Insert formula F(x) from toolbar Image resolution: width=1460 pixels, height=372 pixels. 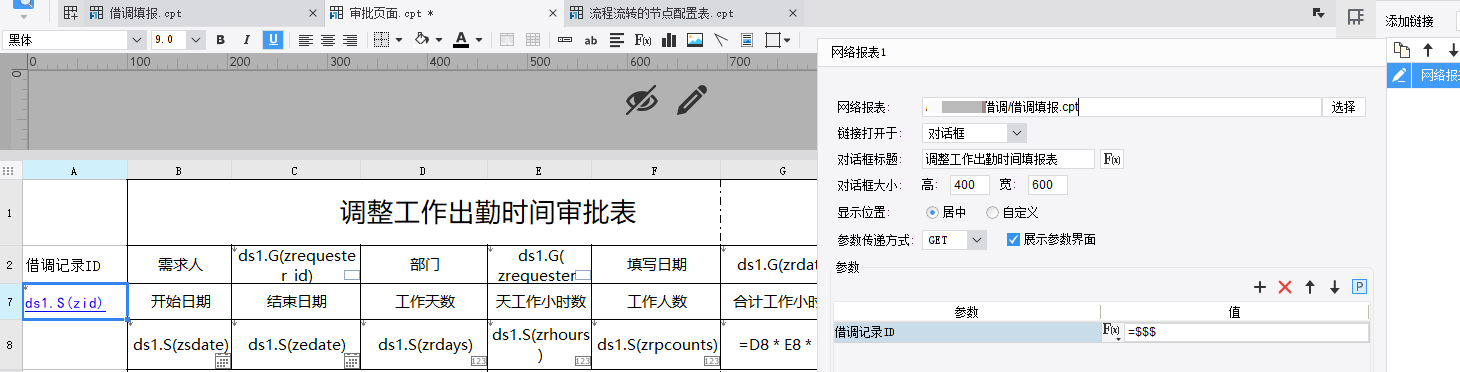(x=644, y=40)
